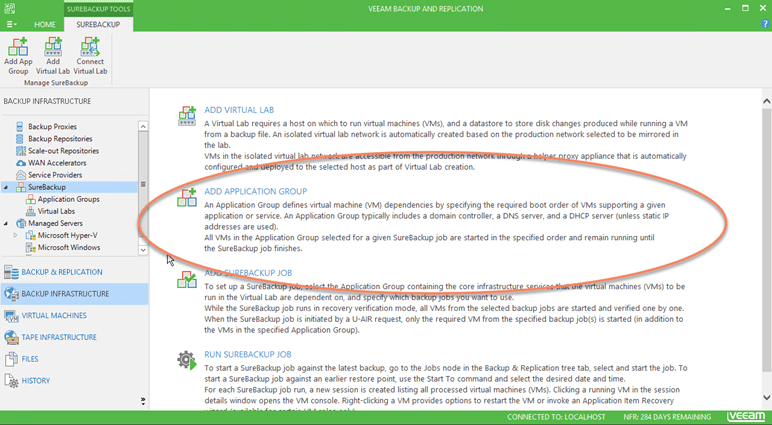Select Backup Repositories in the tree
The image size is (772, 425).
(x=60, y=139)
